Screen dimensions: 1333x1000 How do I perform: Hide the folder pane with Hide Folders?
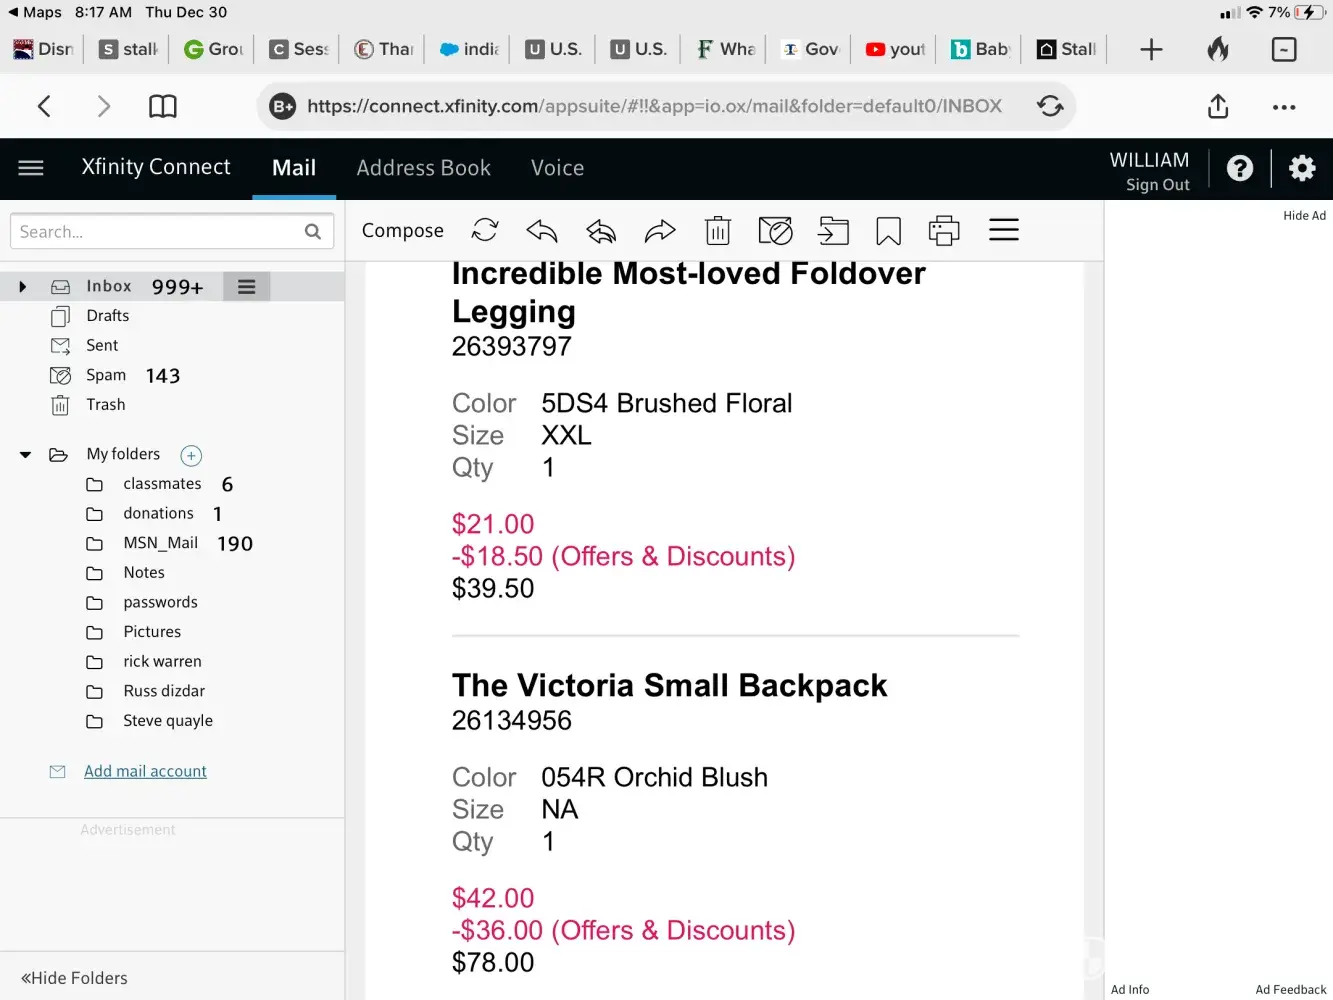(74, 978)
